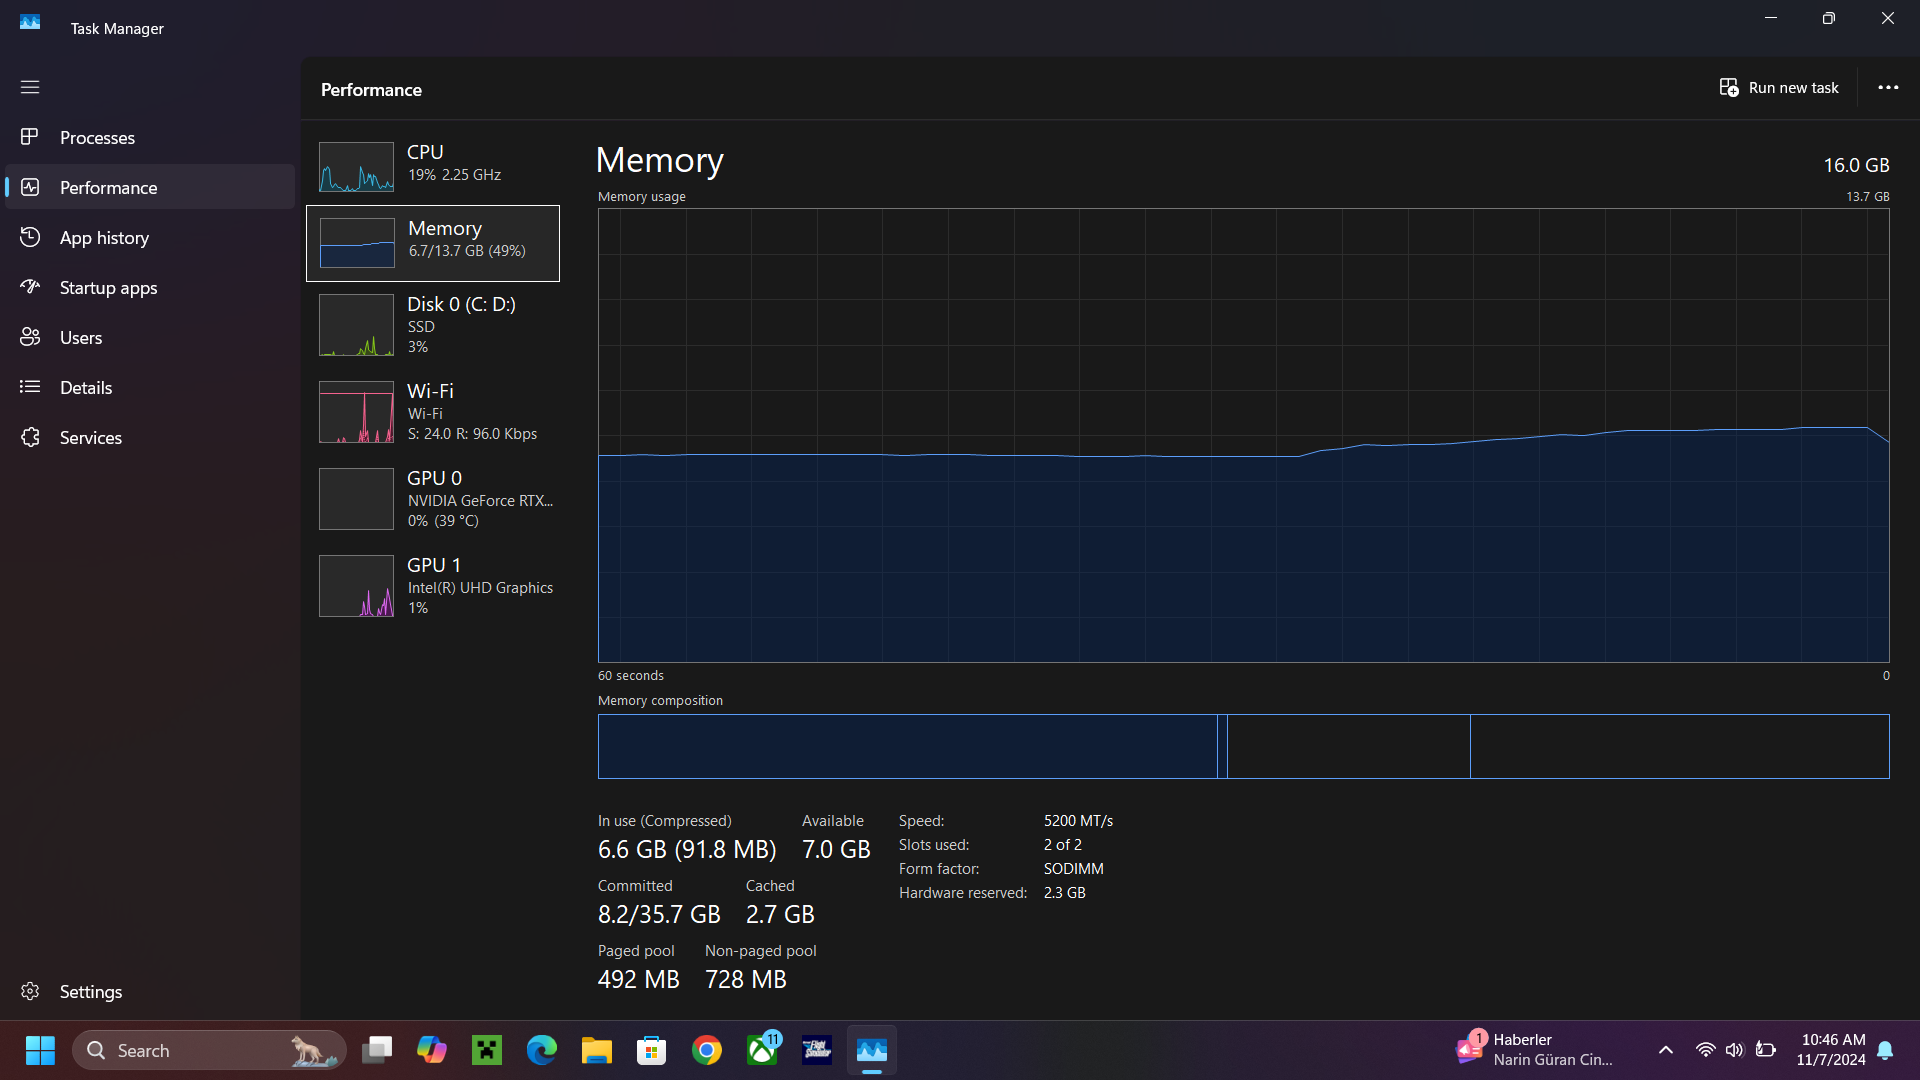
Task: Select the Wi-Fi performance item
Action: pyautogui.click(x=433, y=411)
